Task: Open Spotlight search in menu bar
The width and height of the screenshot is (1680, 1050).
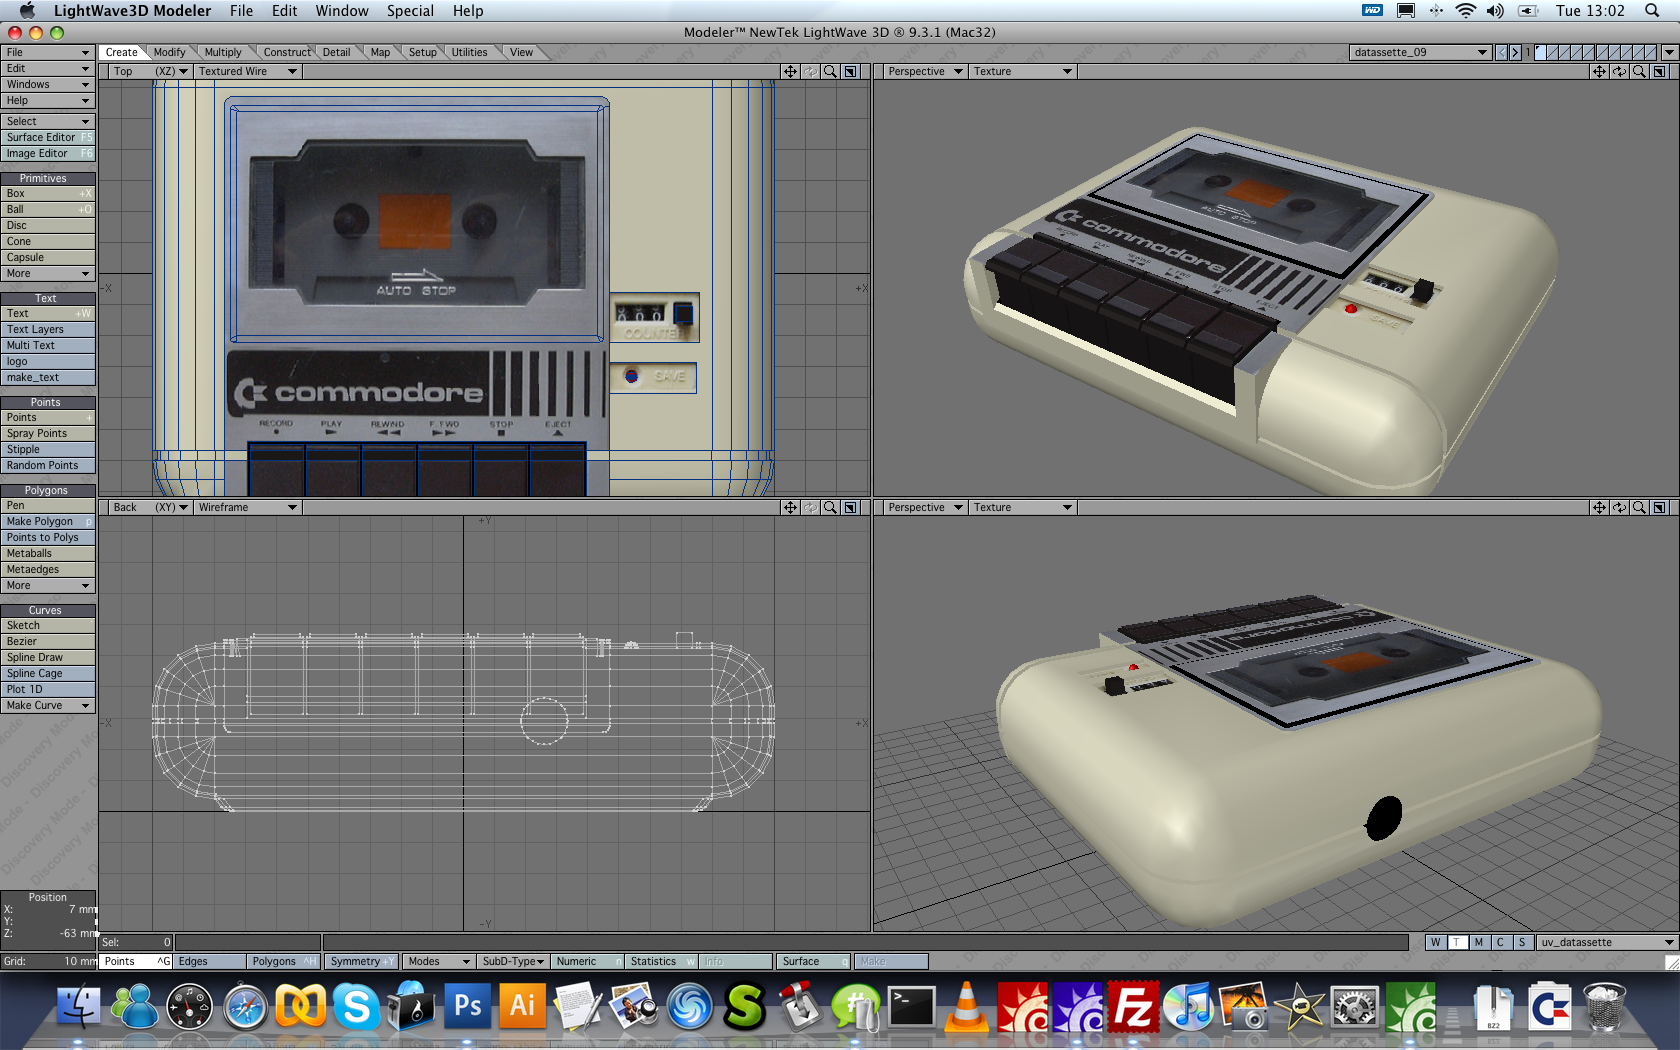Action: (x=1652, y=11)
